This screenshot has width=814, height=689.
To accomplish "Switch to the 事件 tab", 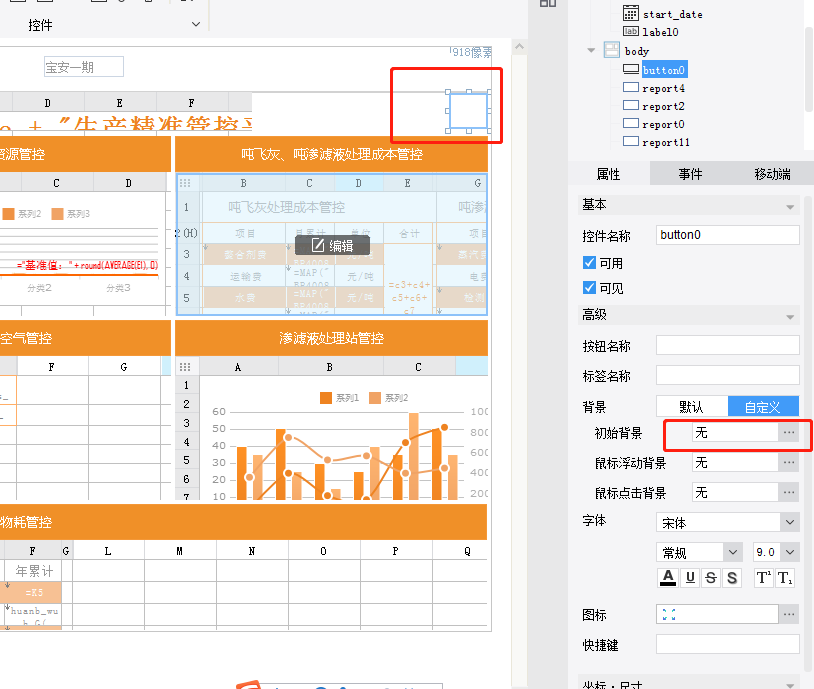I will coord(690,174).
